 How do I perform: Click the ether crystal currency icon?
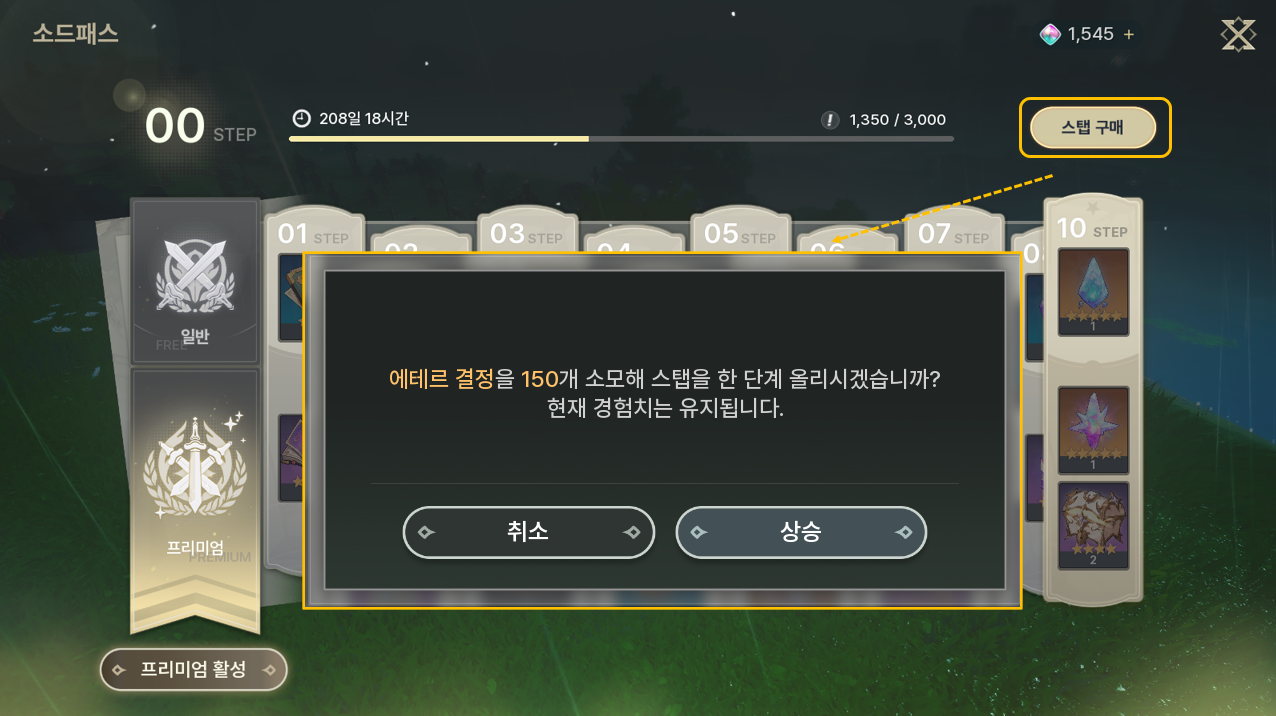point(1050,35)
